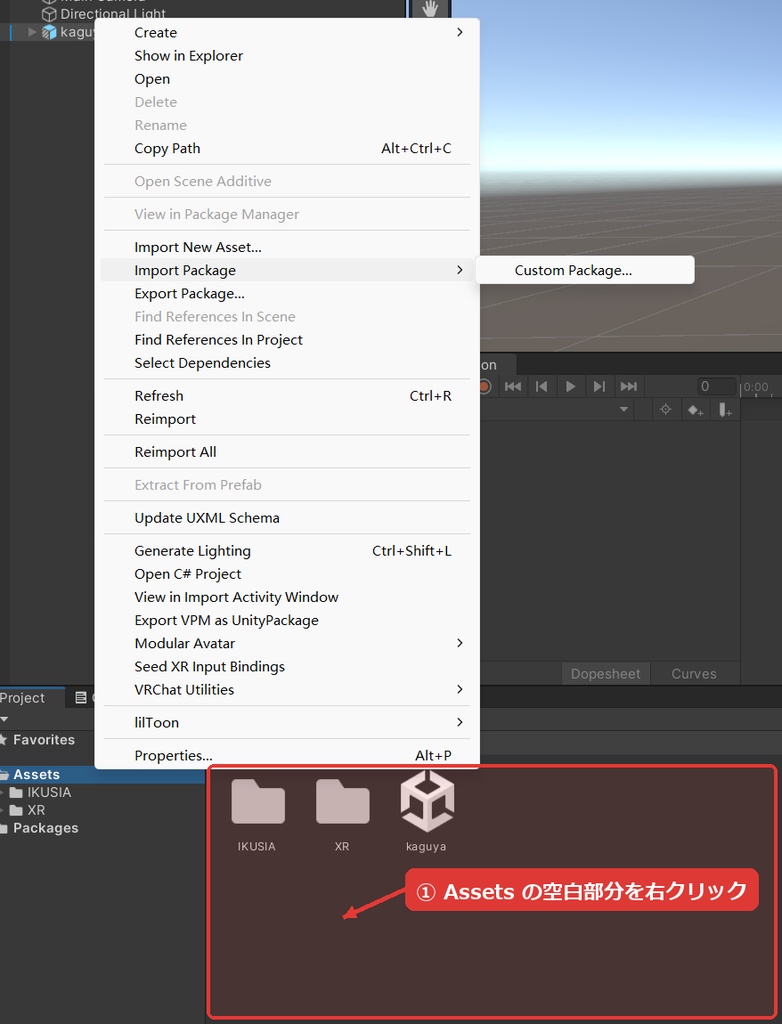The width and height of the screenshot is (782, 1024).
Task: Open the Import Package submenu
Action: coord(287,270)
